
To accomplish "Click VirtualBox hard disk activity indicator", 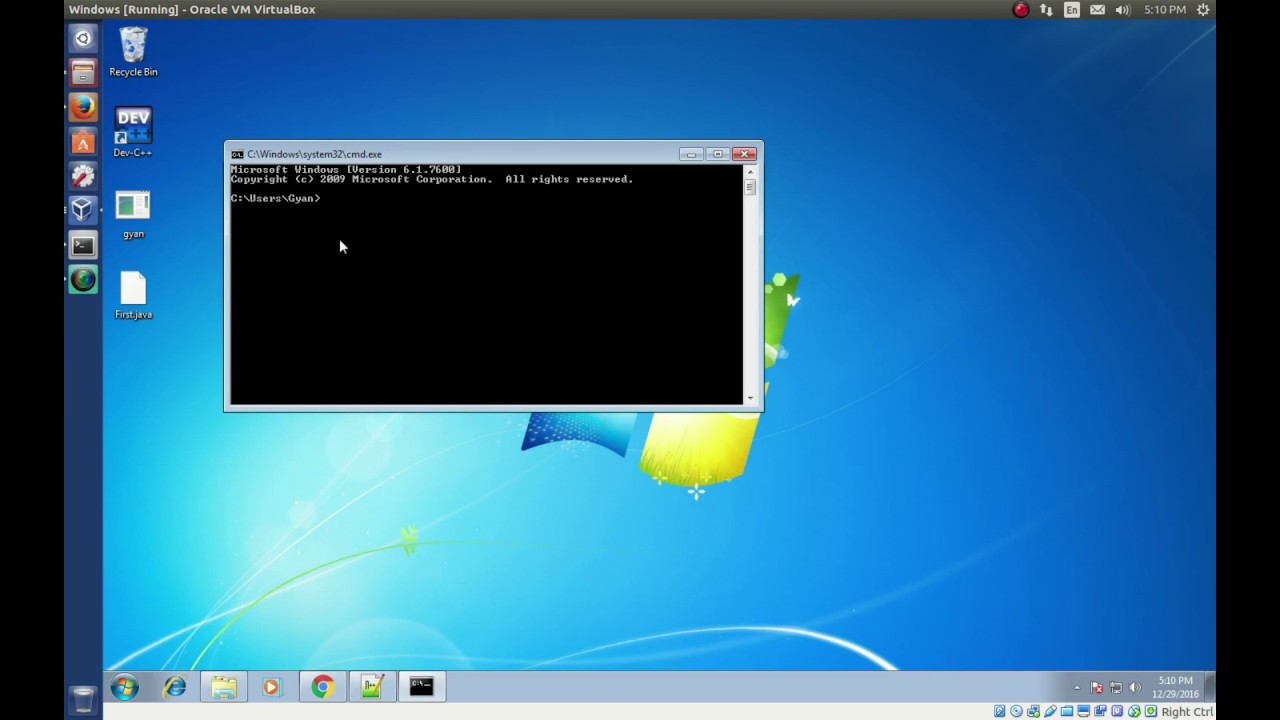I will 1000,711.
